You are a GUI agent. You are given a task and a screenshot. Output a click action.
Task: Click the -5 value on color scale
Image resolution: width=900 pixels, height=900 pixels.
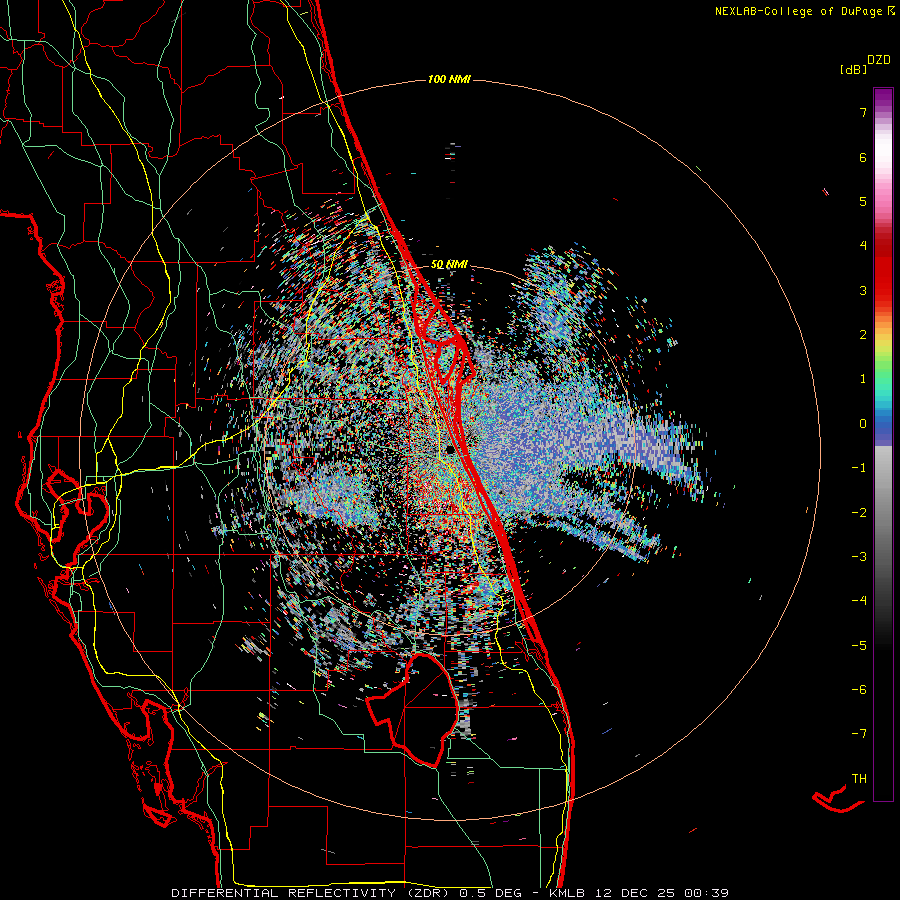pos(859,646)
